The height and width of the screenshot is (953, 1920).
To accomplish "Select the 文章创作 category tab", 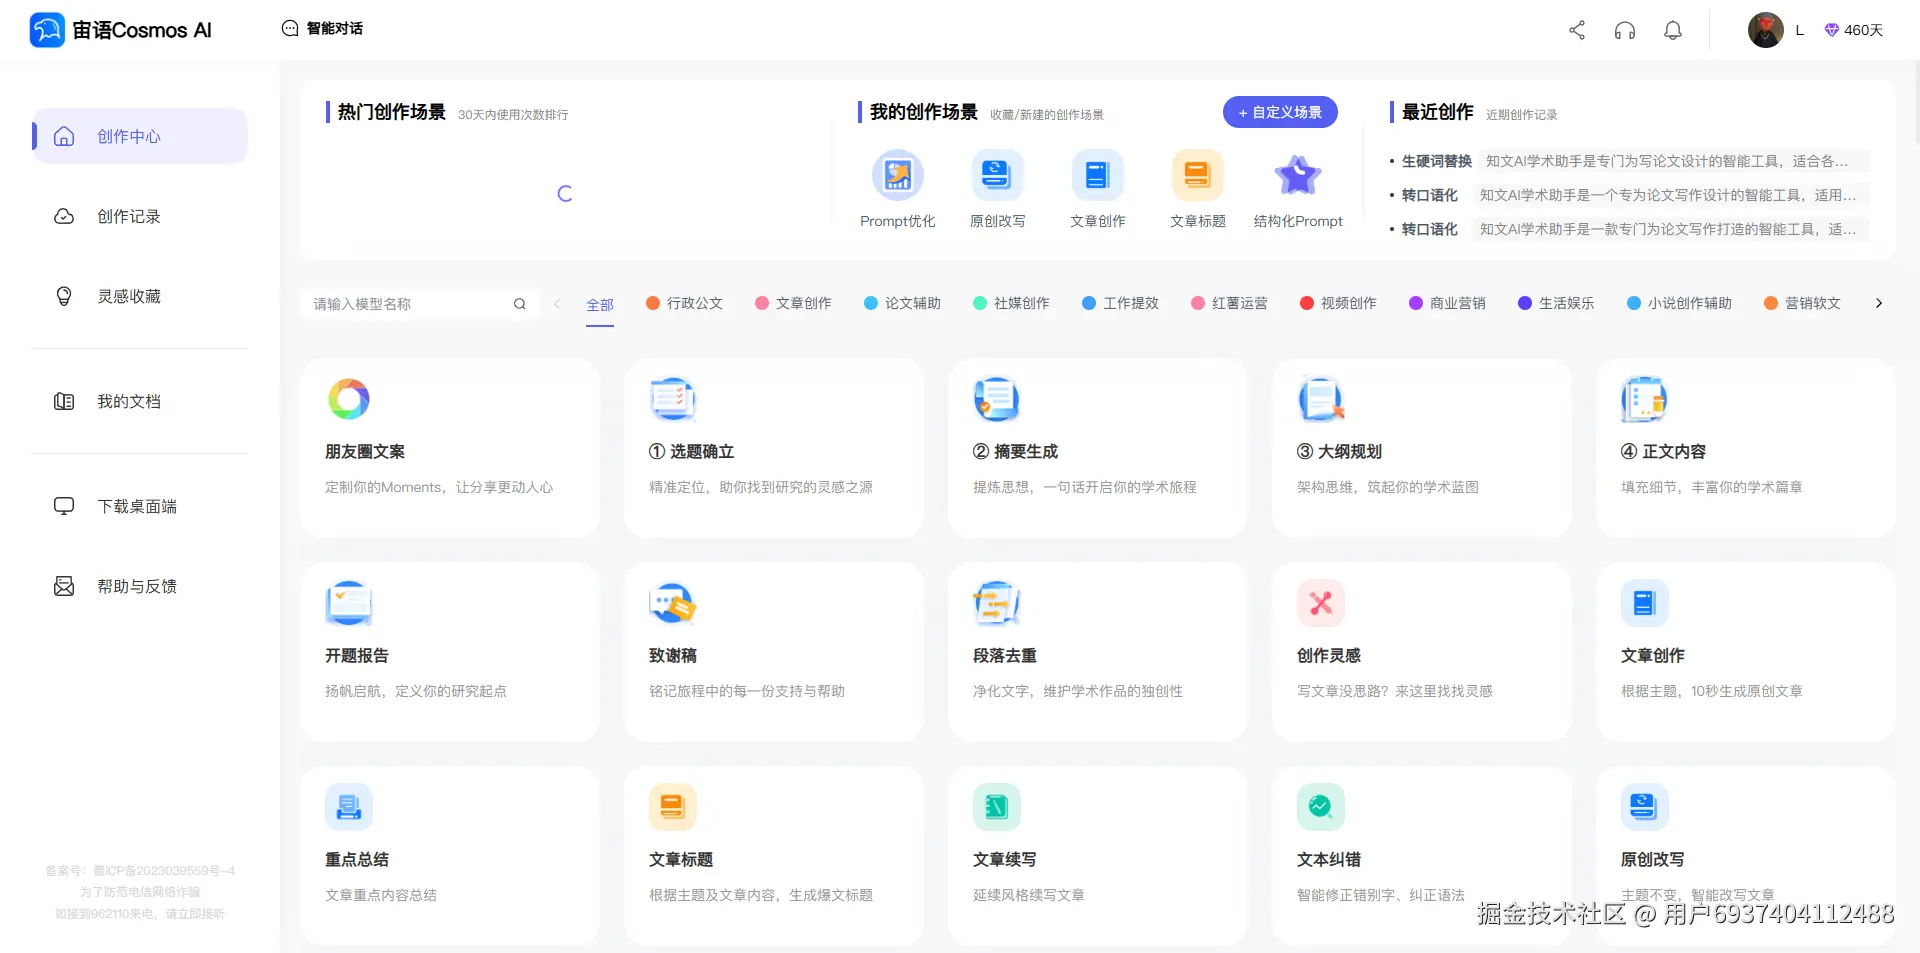I will [x=794, y=303].
